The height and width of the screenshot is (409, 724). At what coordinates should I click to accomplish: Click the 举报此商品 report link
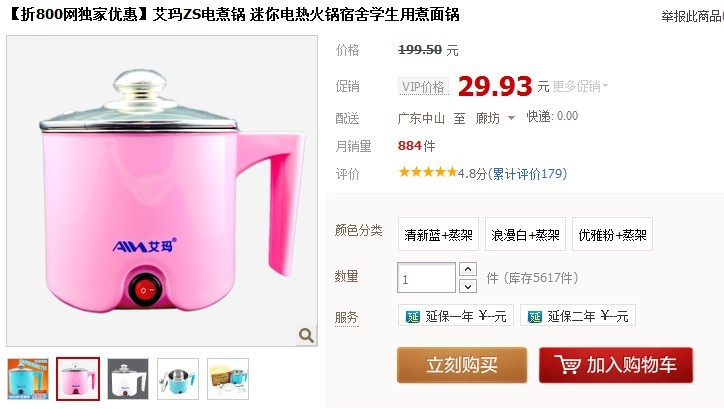pyautogui.click(x=692, y=16)
